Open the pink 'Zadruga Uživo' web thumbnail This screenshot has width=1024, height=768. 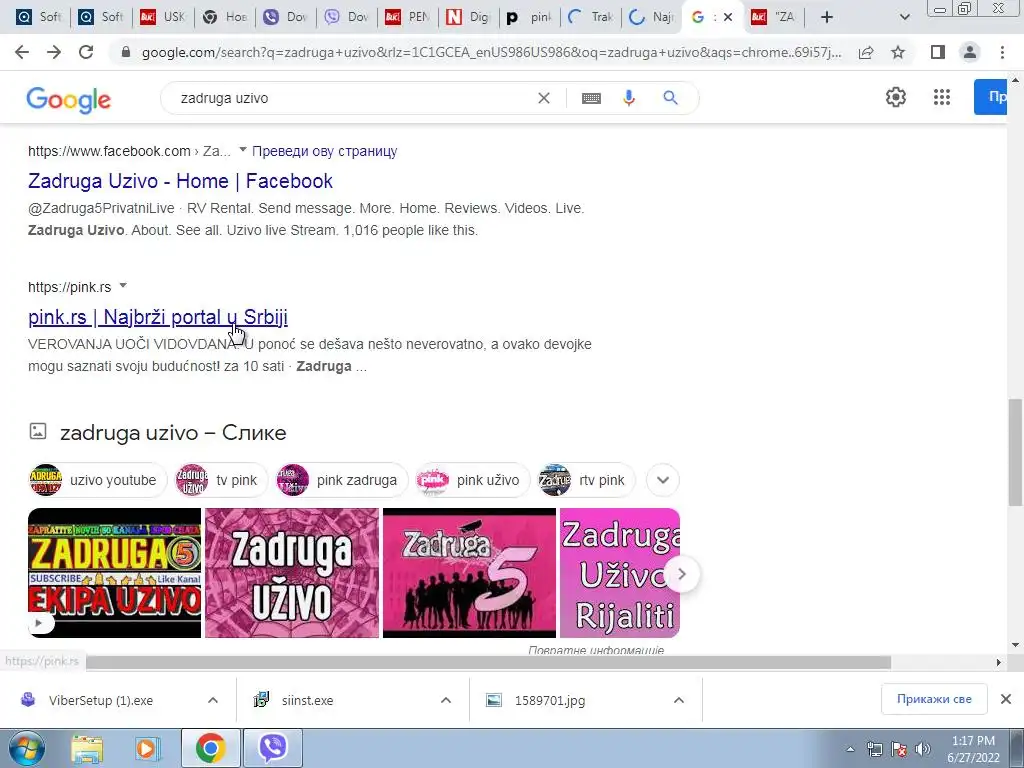pyautogui.click(x=292, y=573)
